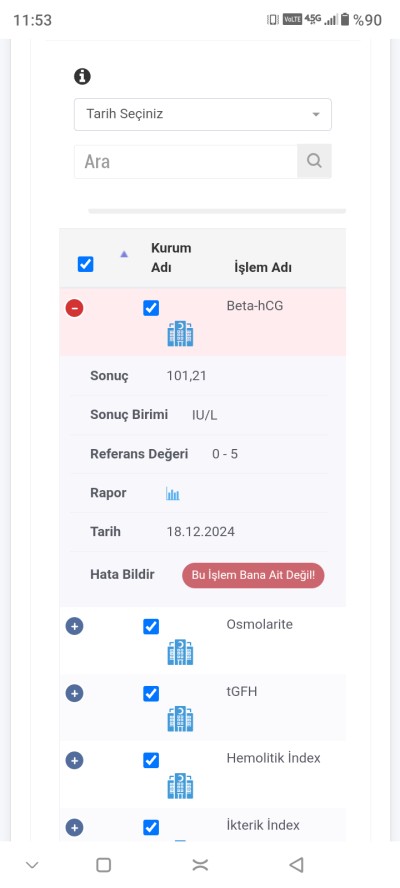This screenshot has height=888, width=400.
Task: Click the hospital icon in Beta-hCG row
Action: [180, 334]
